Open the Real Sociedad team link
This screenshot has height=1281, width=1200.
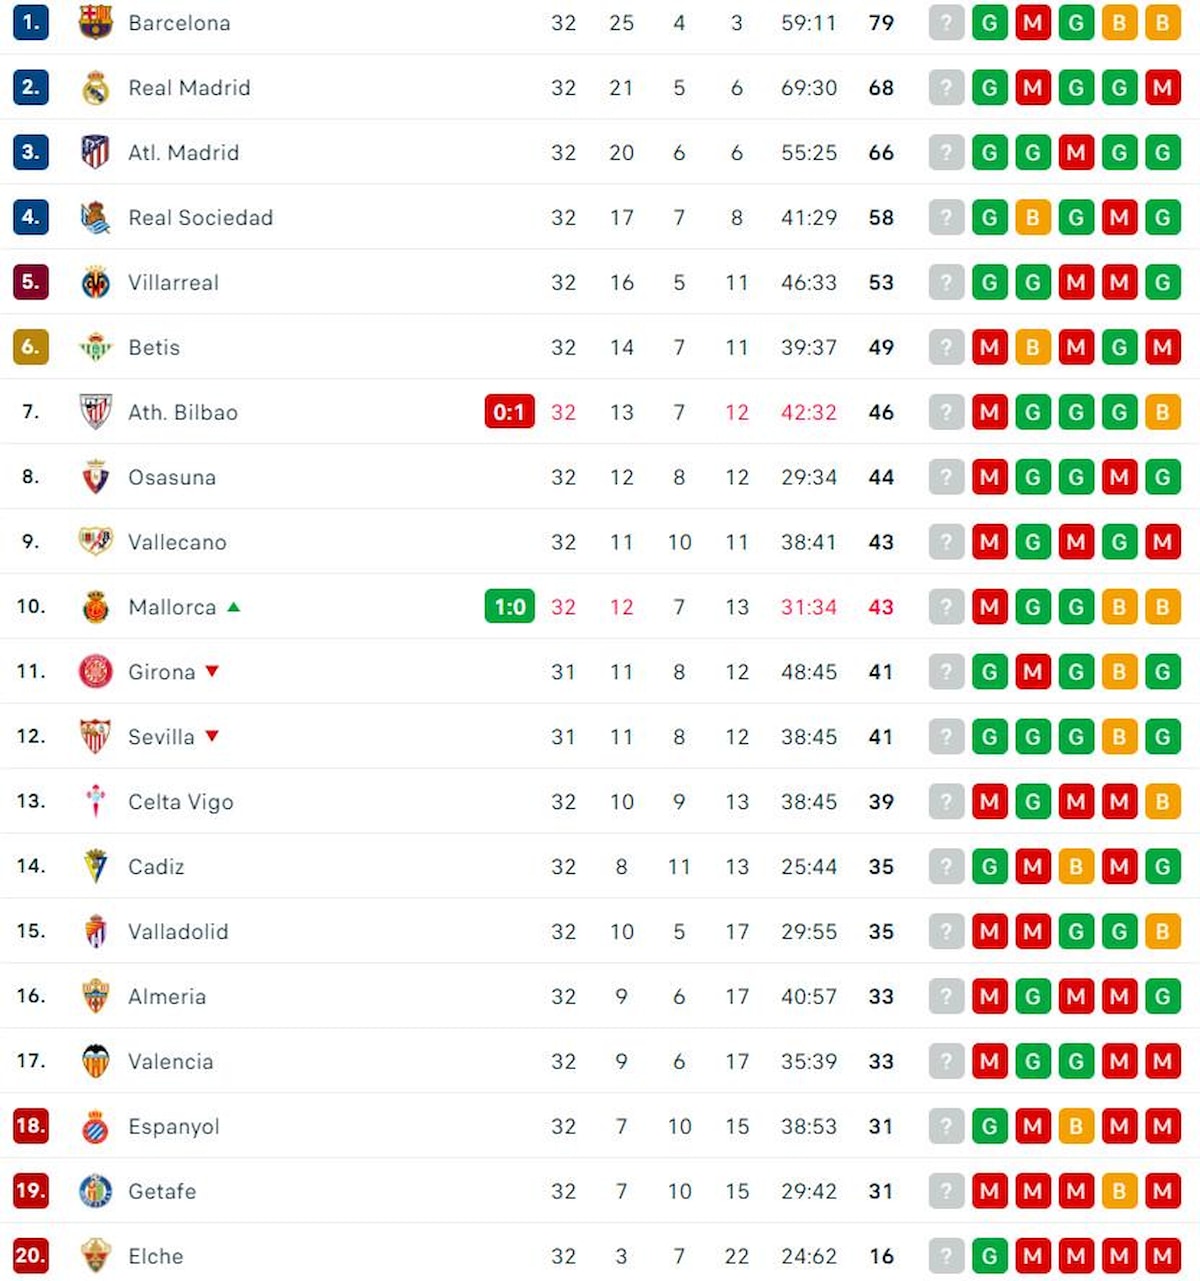(200, 218)
